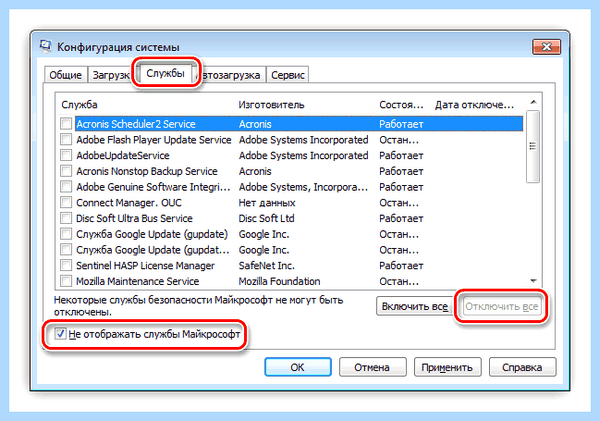Toggle AdobeUpdateService checkbox

[x=66, y=155]
